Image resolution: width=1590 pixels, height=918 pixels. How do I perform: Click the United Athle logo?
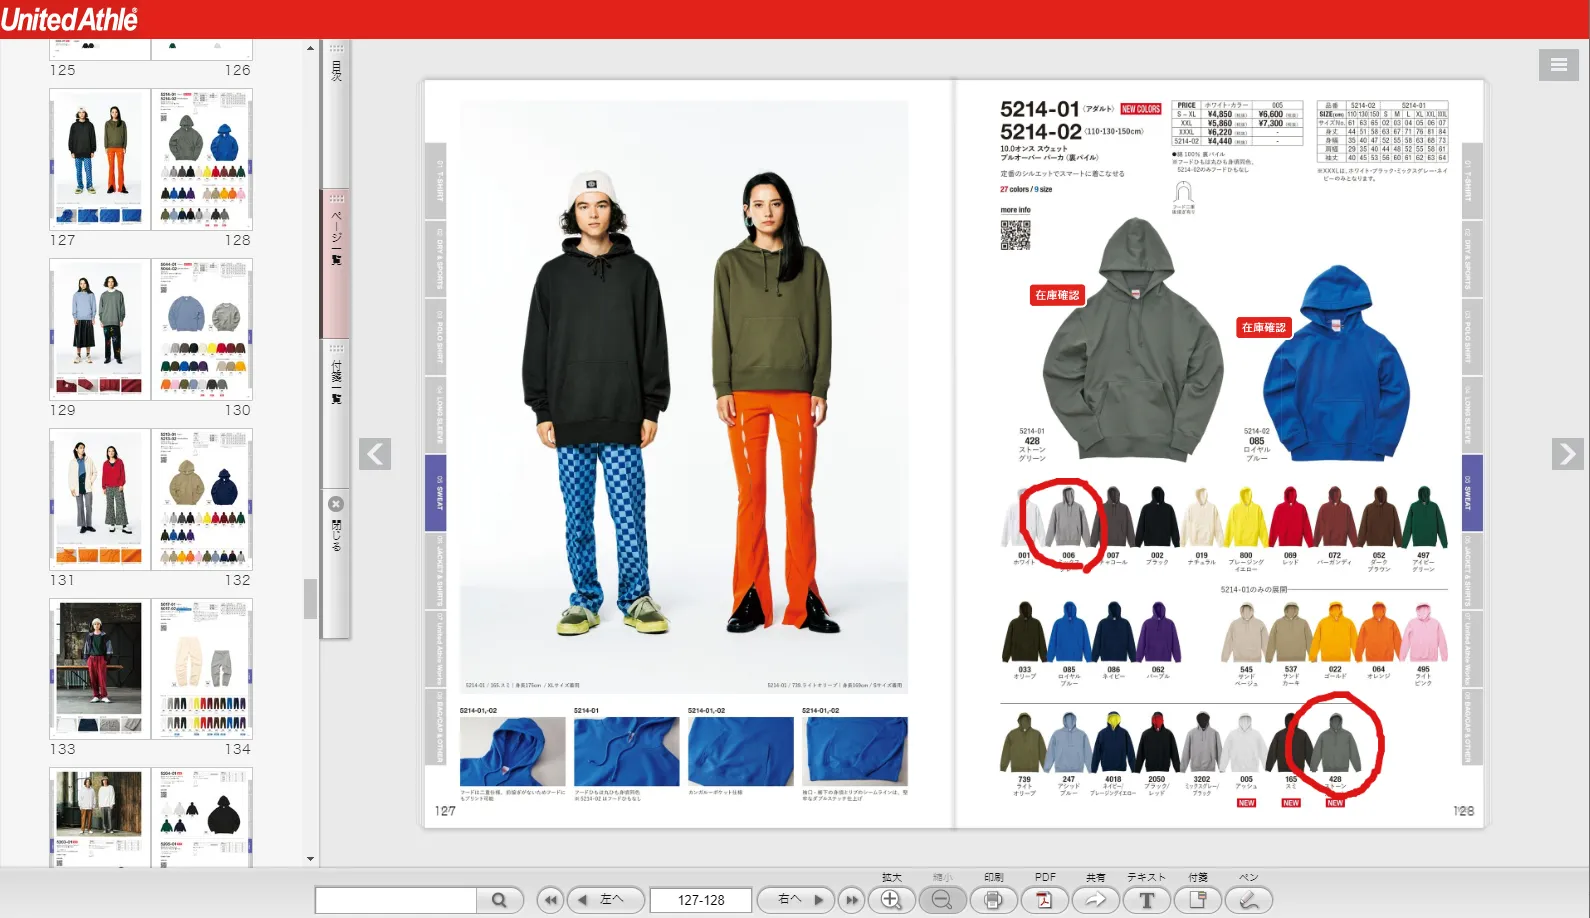point(69,19)
